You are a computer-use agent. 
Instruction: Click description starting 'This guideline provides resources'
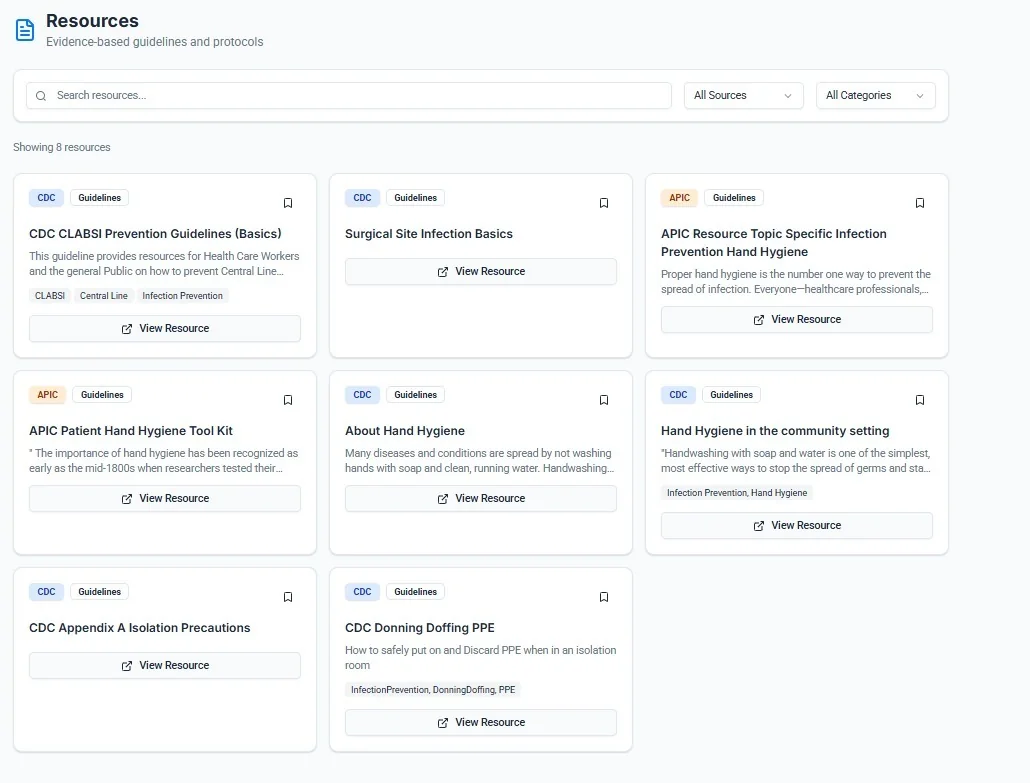pyautogui.click(x=164, y=263)
